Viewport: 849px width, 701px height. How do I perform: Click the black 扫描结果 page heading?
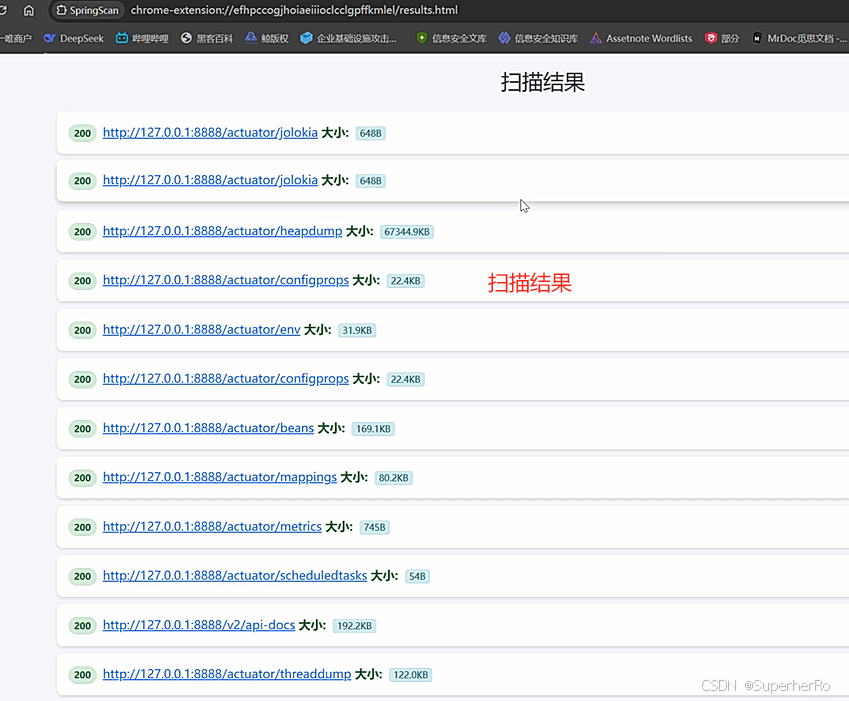543,82
